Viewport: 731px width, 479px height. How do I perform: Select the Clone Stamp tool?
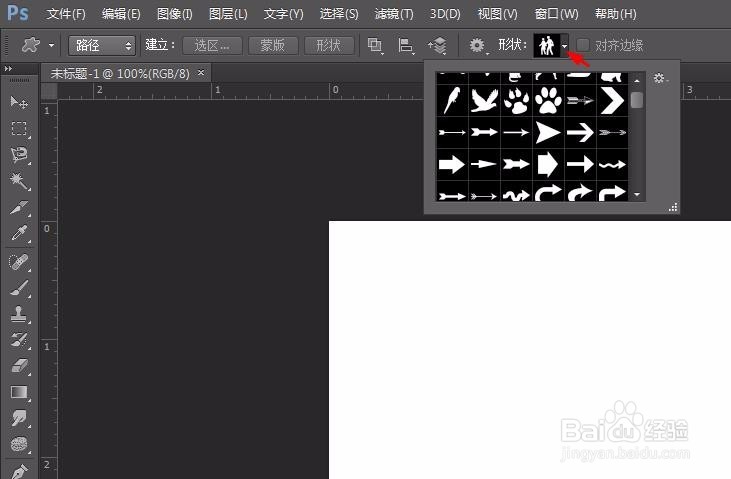tap(19, 314)
